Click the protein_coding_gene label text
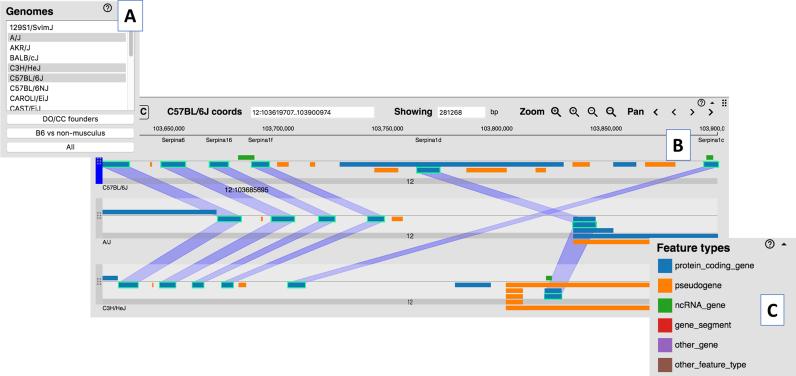The width and height of the screenshot is (796, 376). click(714, 266)
